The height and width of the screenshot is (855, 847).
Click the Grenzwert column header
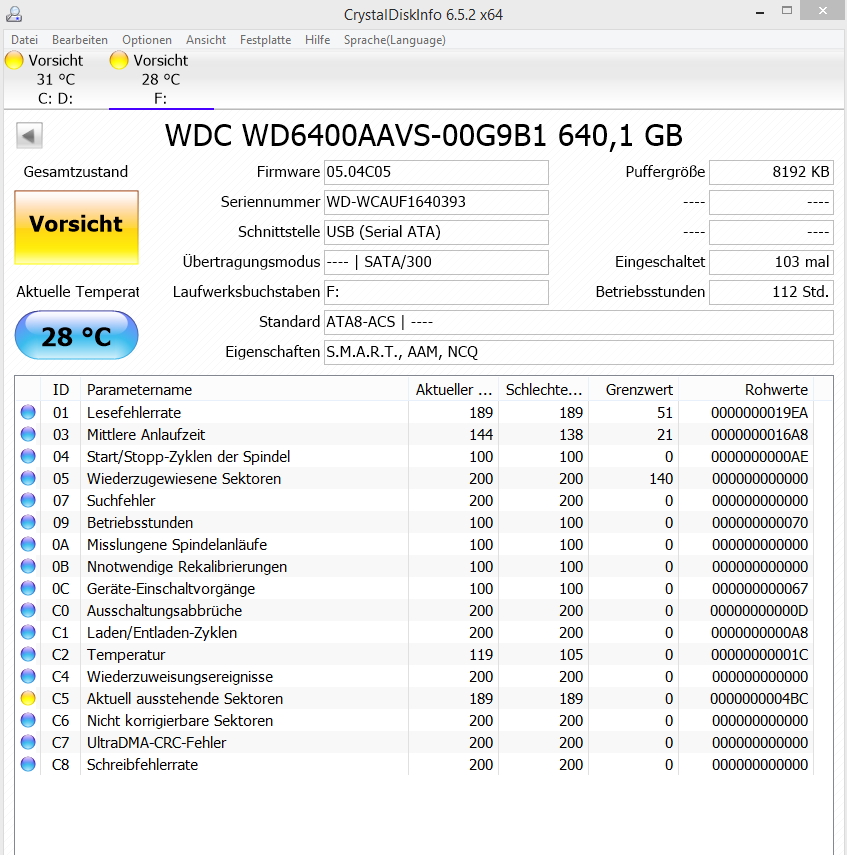click(633, 389)
